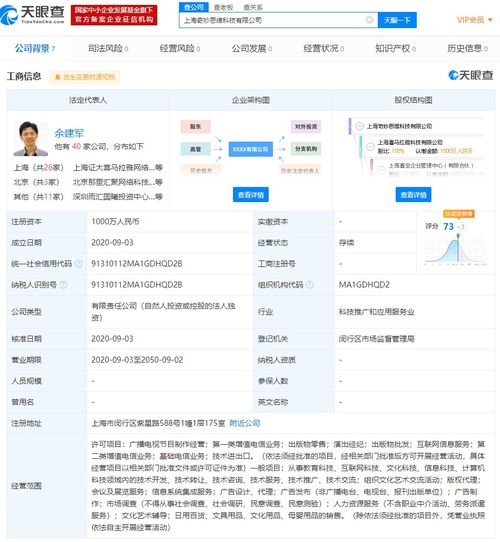This screenshot has height=542, width=500.
Task: Click the 历史股东 box in structure diagram
Action: tap(201, 170)
